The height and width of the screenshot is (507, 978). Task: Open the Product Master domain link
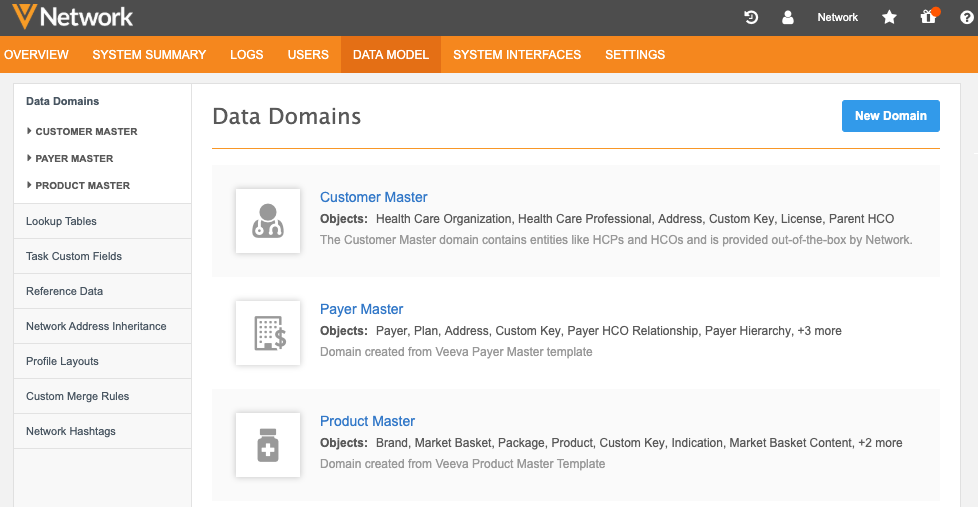[x=367, y=421]
